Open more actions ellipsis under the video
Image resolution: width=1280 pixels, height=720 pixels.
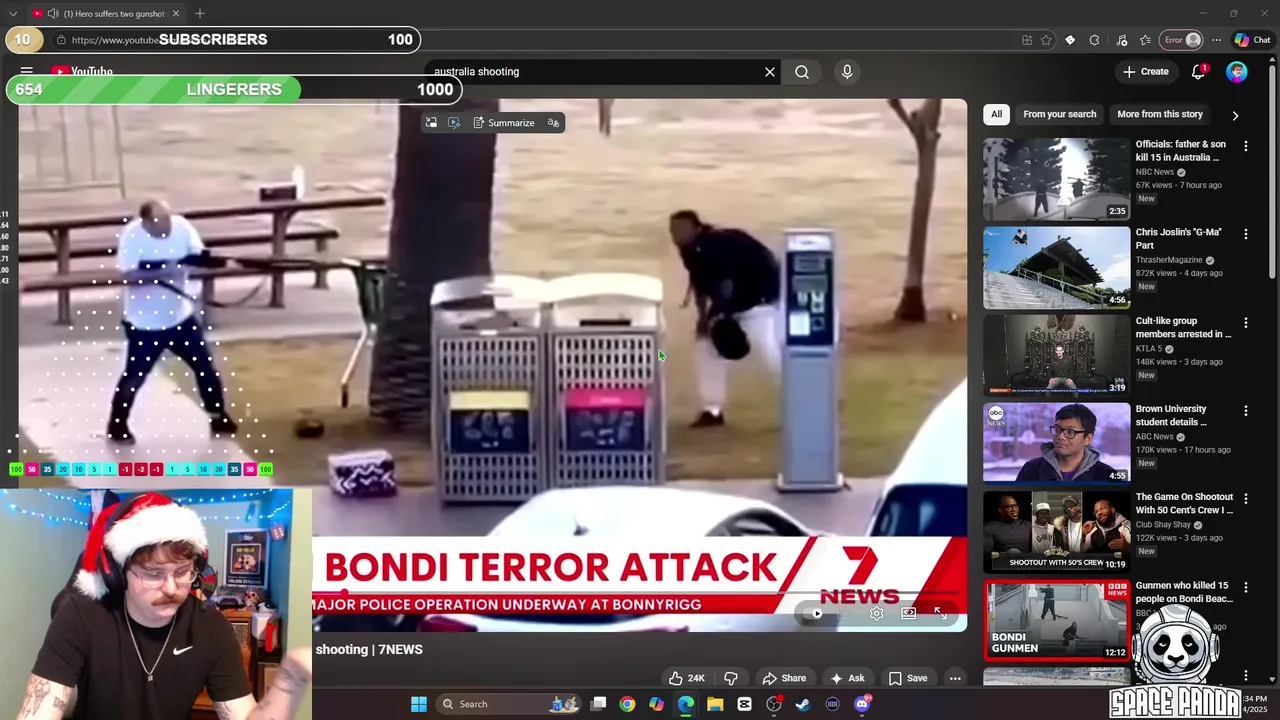point(955,678)
